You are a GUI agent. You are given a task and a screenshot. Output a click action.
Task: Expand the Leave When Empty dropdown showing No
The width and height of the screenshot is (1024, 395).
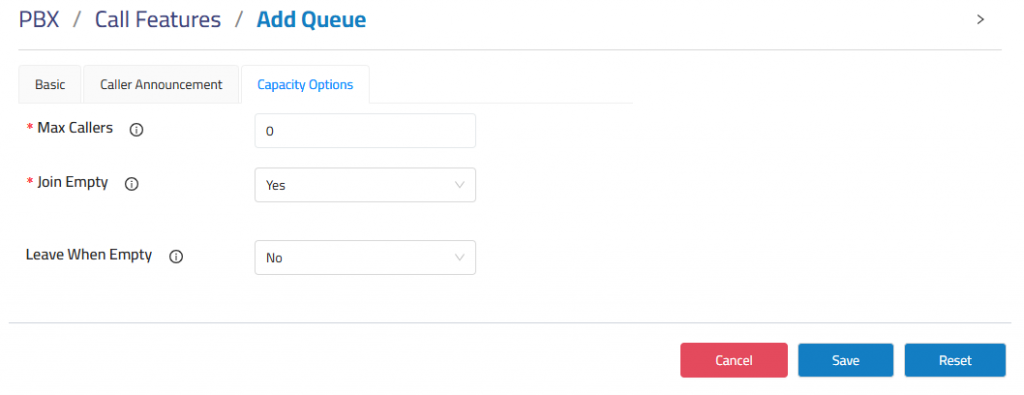pyautogui.click(x=365, y=258)
